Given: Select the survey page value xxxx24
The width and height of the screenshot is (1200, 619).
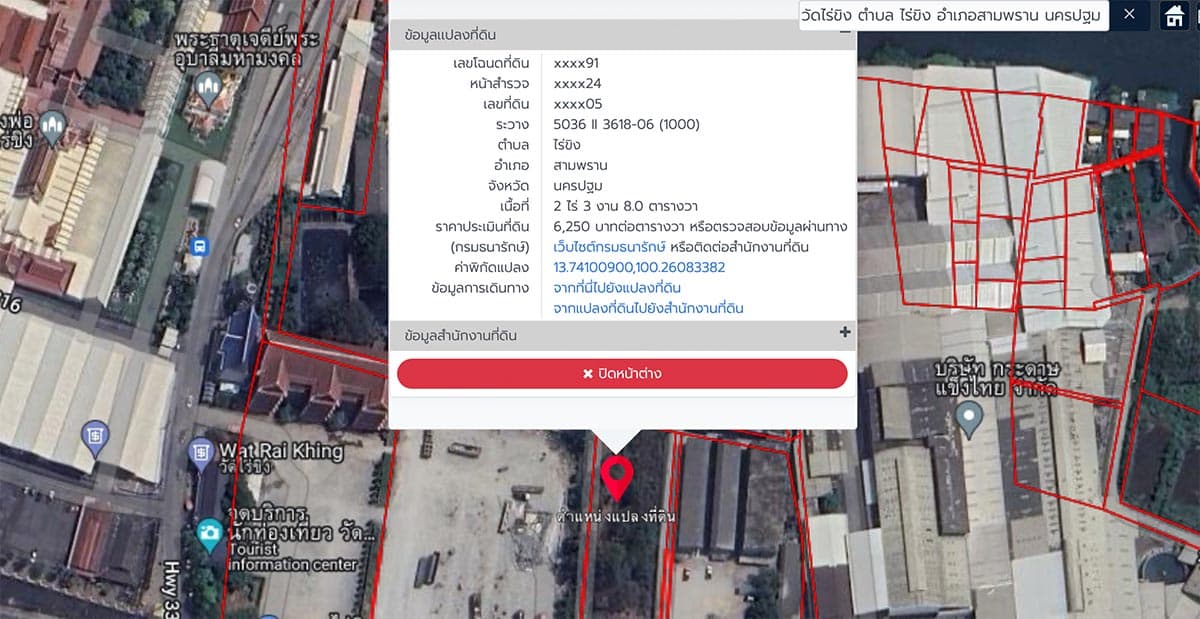Looking at the screenshot, I should [577, 83].
